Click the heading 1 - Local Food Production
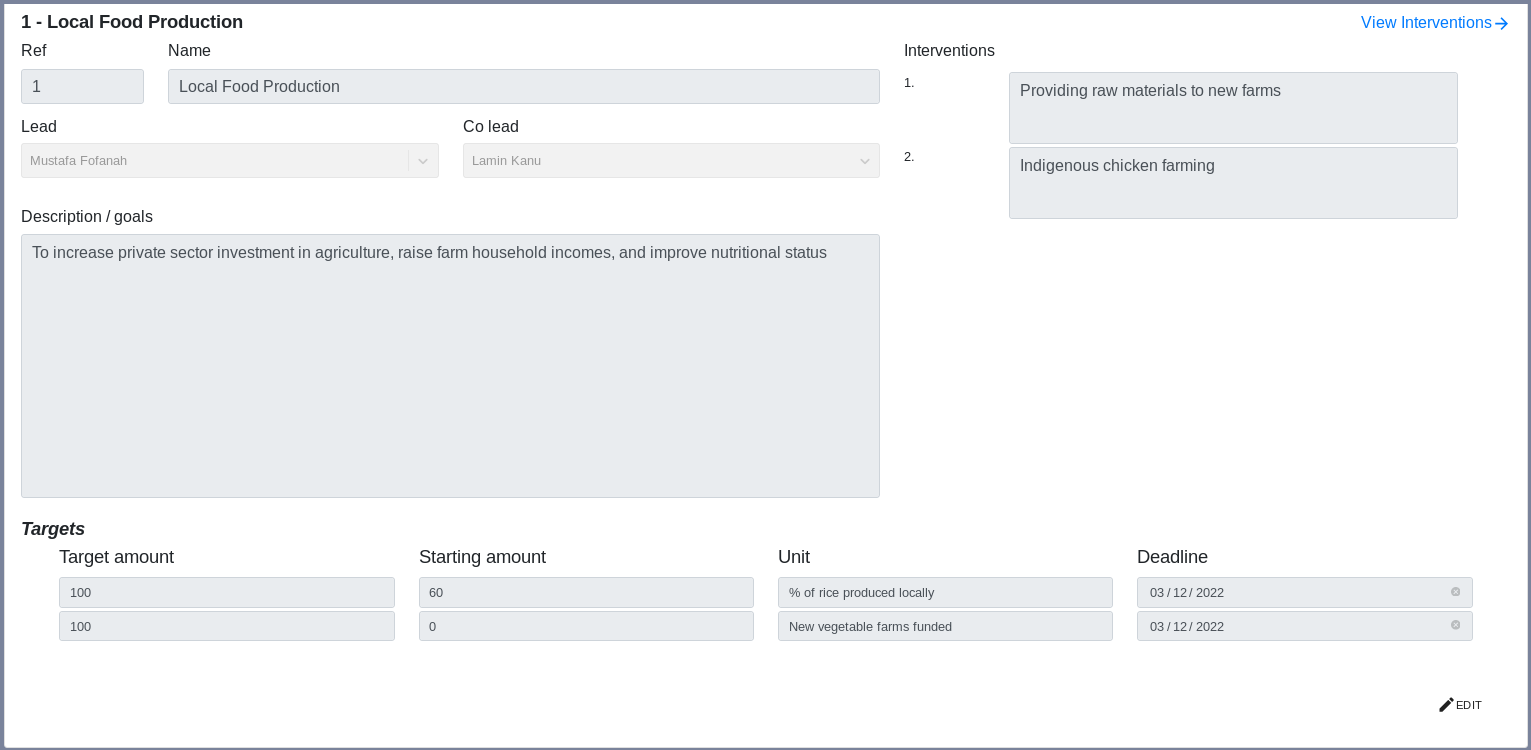 (x=132, y=22)
